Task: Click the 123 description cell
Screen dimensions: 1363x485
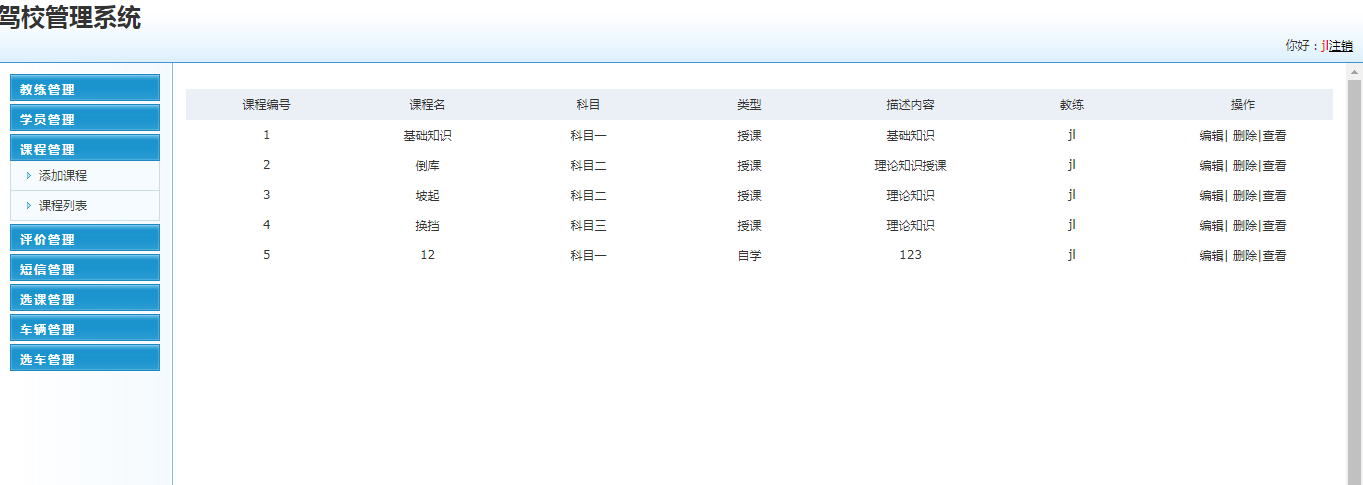Action: tap(910, 255)
